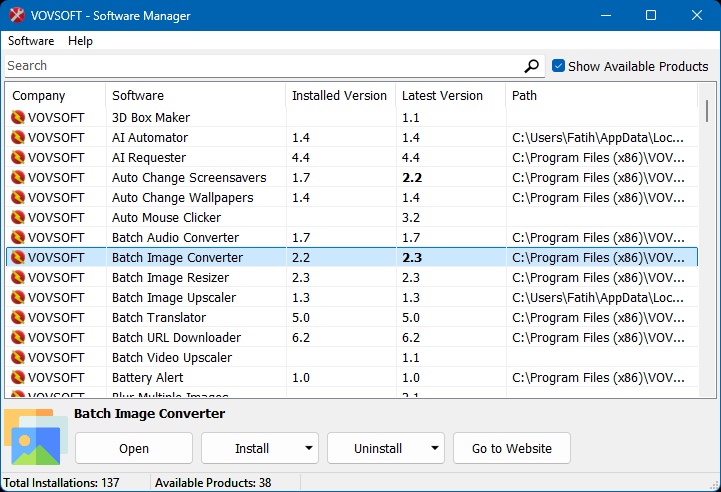Click the VOVSOFT icon in Battery Alert row
The width and height of the screenshot is (721, 492).
click(x=18, y=378)
